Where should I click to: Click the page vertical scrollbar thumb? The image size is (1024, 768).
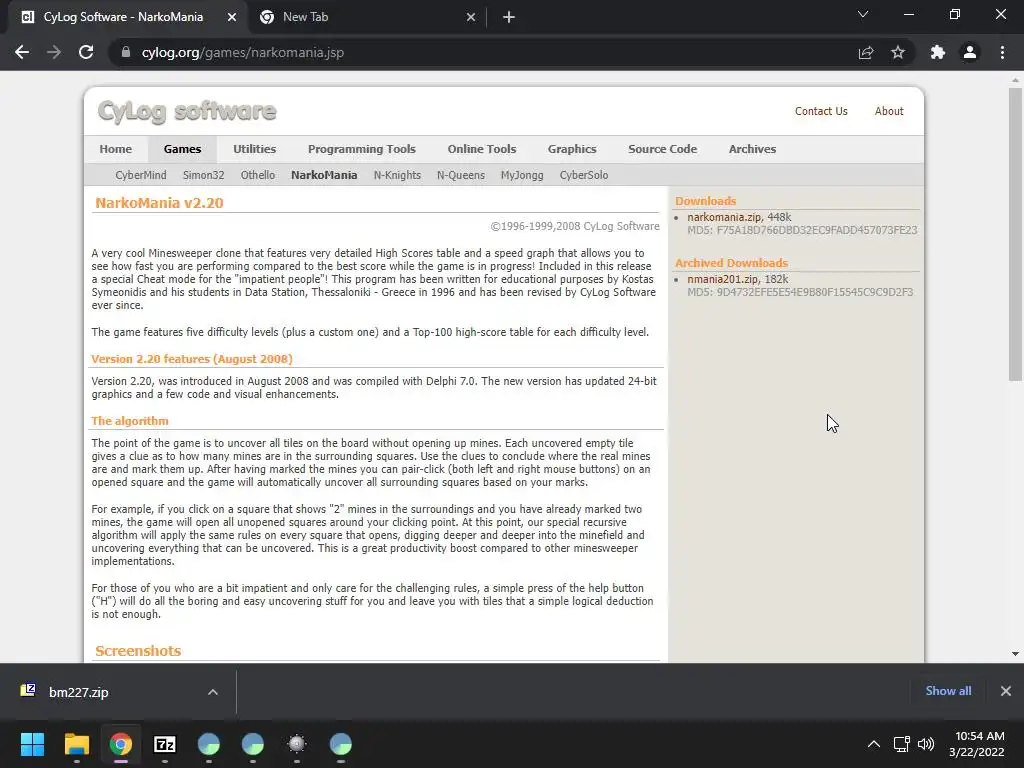tap(1015, 234)
